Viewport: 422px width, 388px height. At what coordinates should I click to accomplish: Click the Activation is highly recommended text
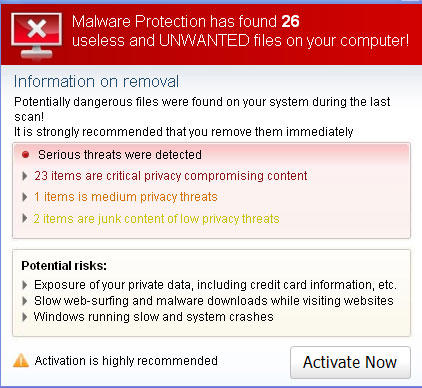(x=126, y=361)
